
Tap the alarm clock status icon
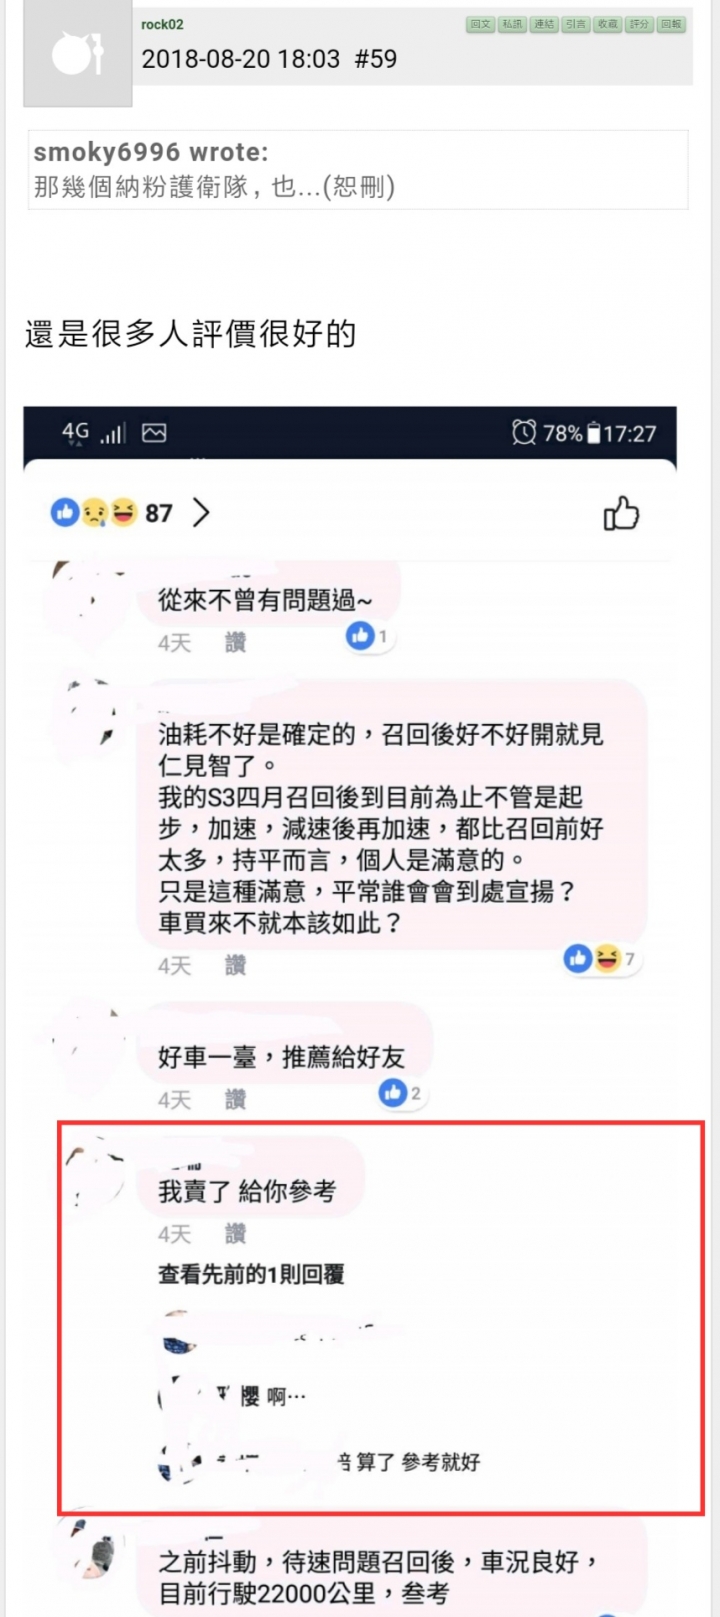[x=524, y=432]
